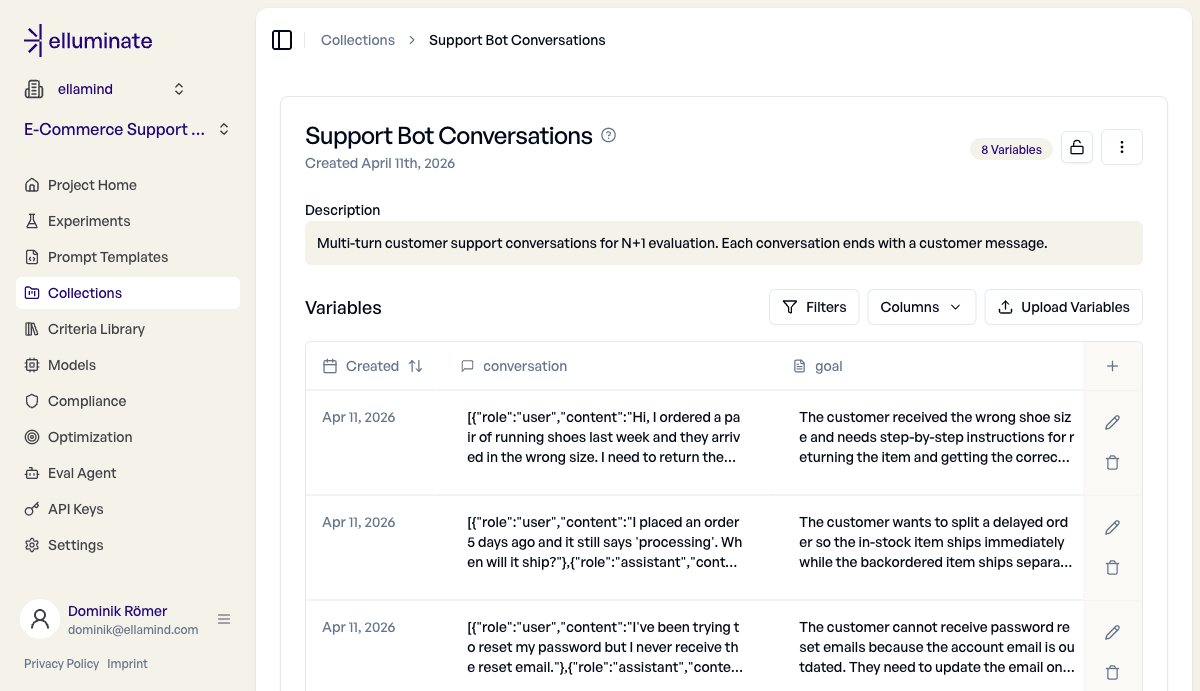Open the three-dot options menu
Image resolution: width=1200 pixels, height=691 pixels.
point(1122,146)
